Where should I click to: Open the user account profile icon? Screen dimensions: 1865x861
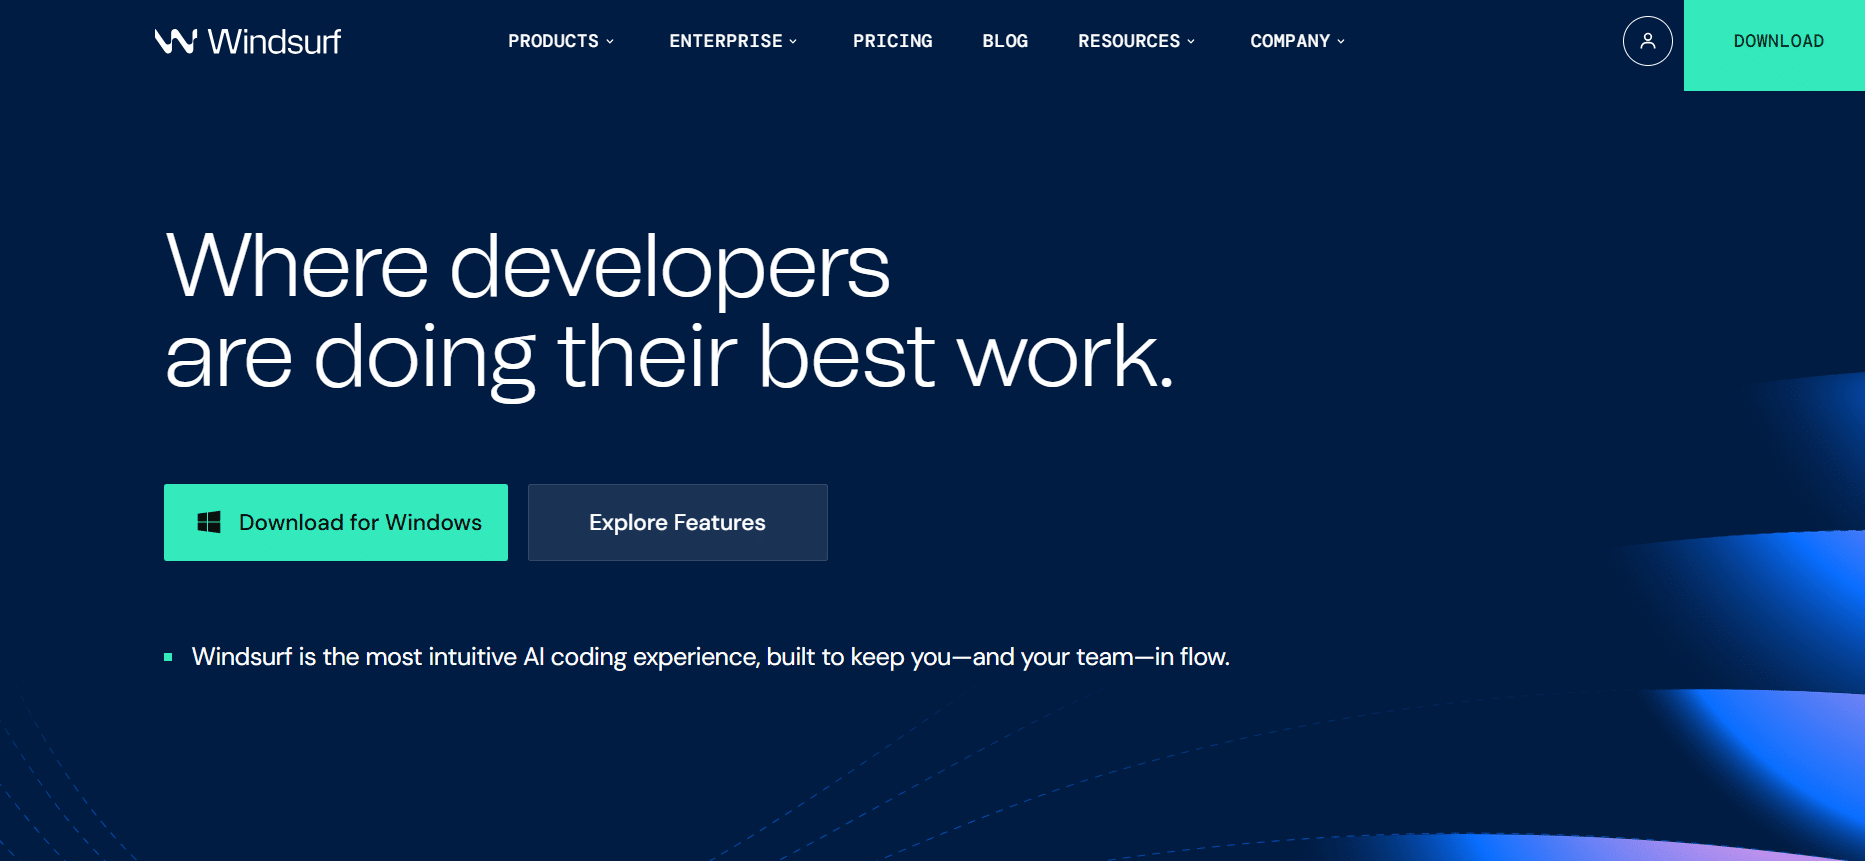[x=1647, y=41]
